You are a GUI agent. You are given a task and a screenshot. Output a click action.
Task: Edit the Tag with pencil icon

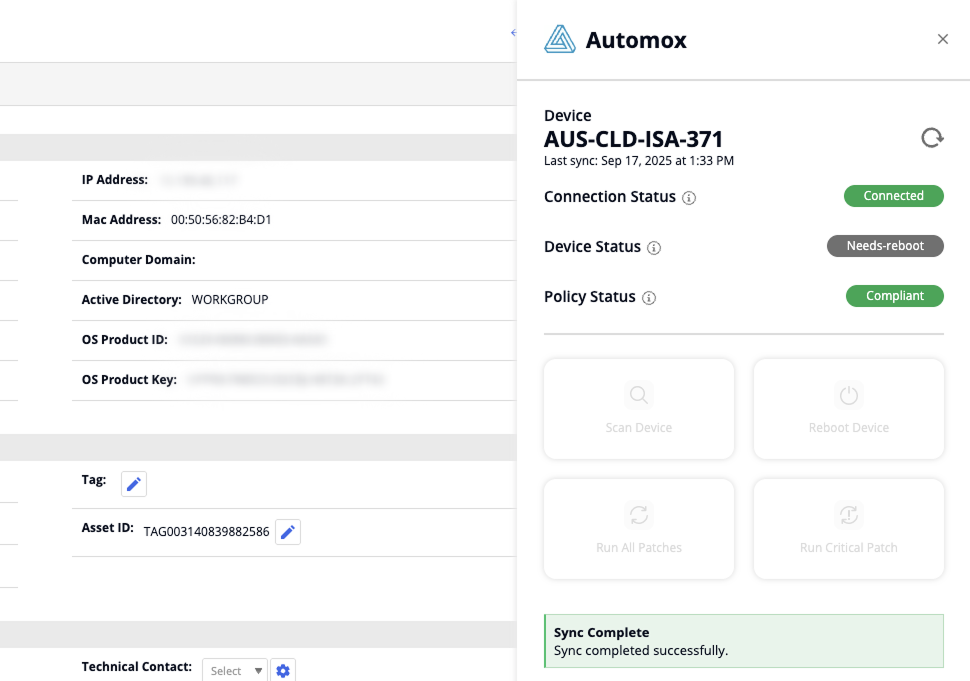point(134,484)
